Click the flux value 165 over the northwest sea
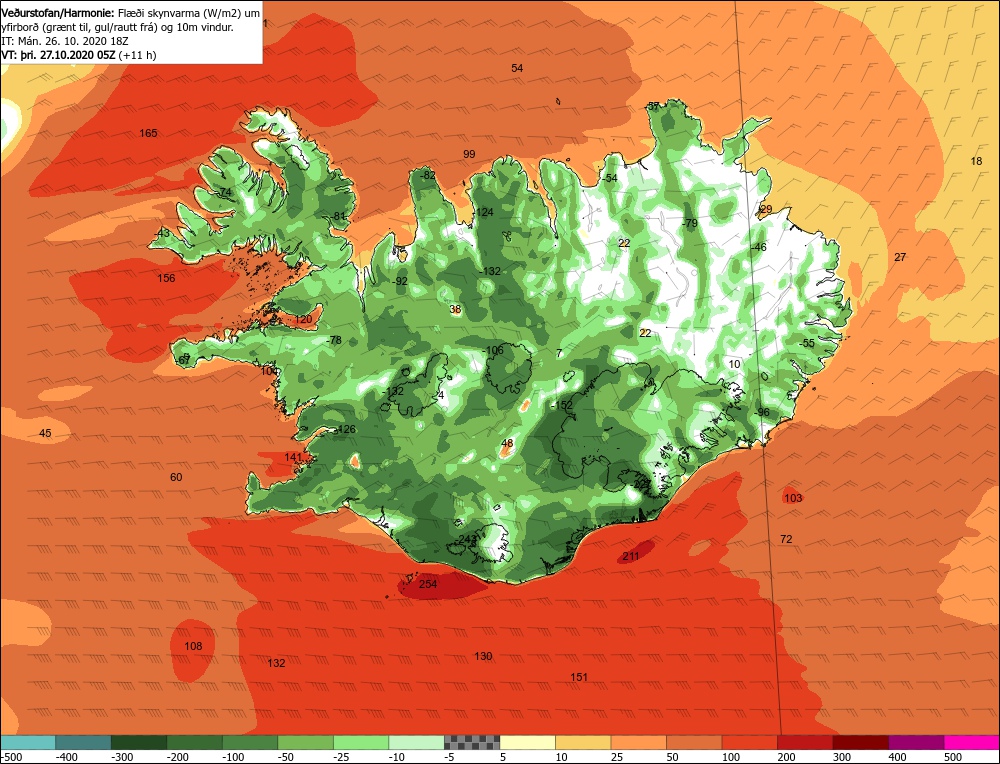The width and height of the screenshot is (1000, 764). 148,133
